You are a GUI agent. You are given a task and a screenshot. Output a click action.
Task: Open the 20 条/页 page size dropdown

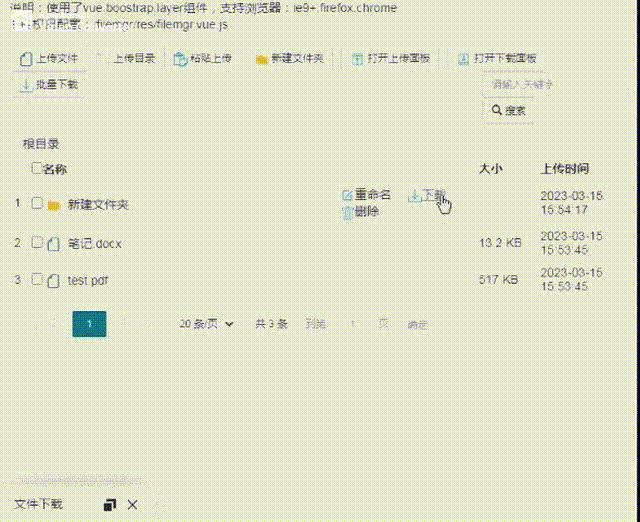[x=207, y=324]
